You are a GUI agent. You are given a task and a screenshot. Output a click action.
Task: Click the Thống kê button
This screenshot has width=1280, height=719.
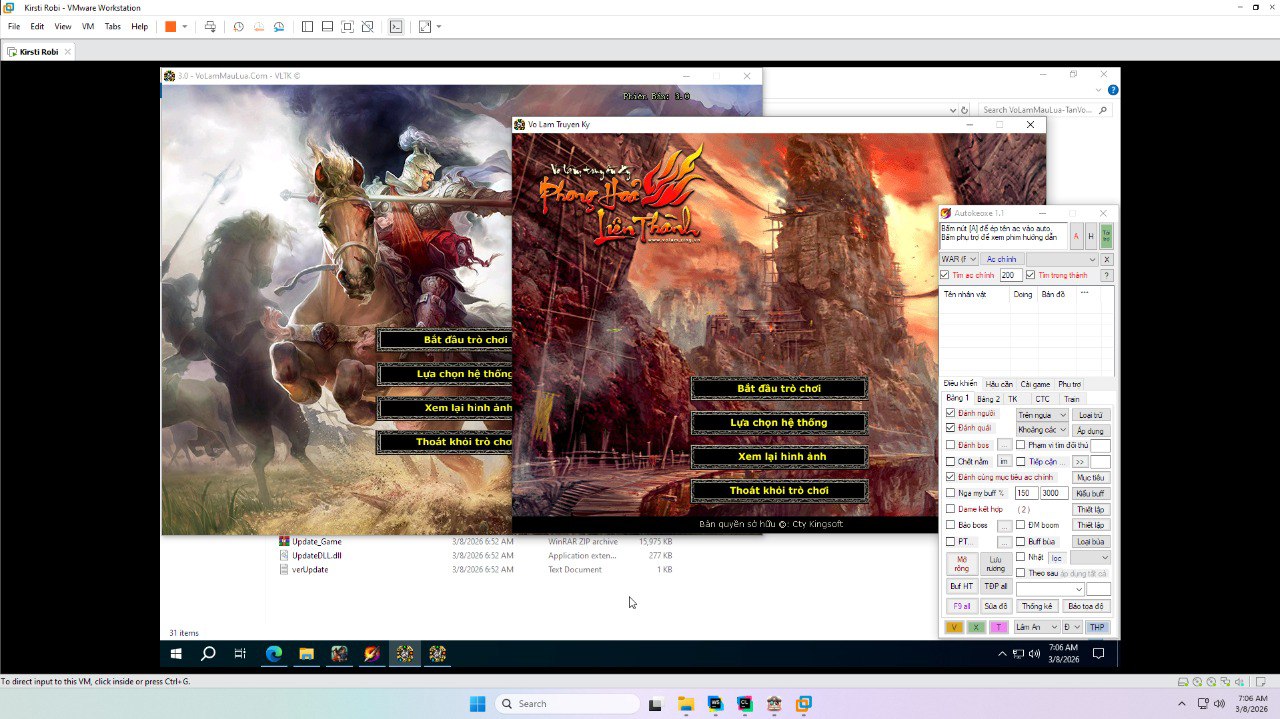click(1036, 606)
